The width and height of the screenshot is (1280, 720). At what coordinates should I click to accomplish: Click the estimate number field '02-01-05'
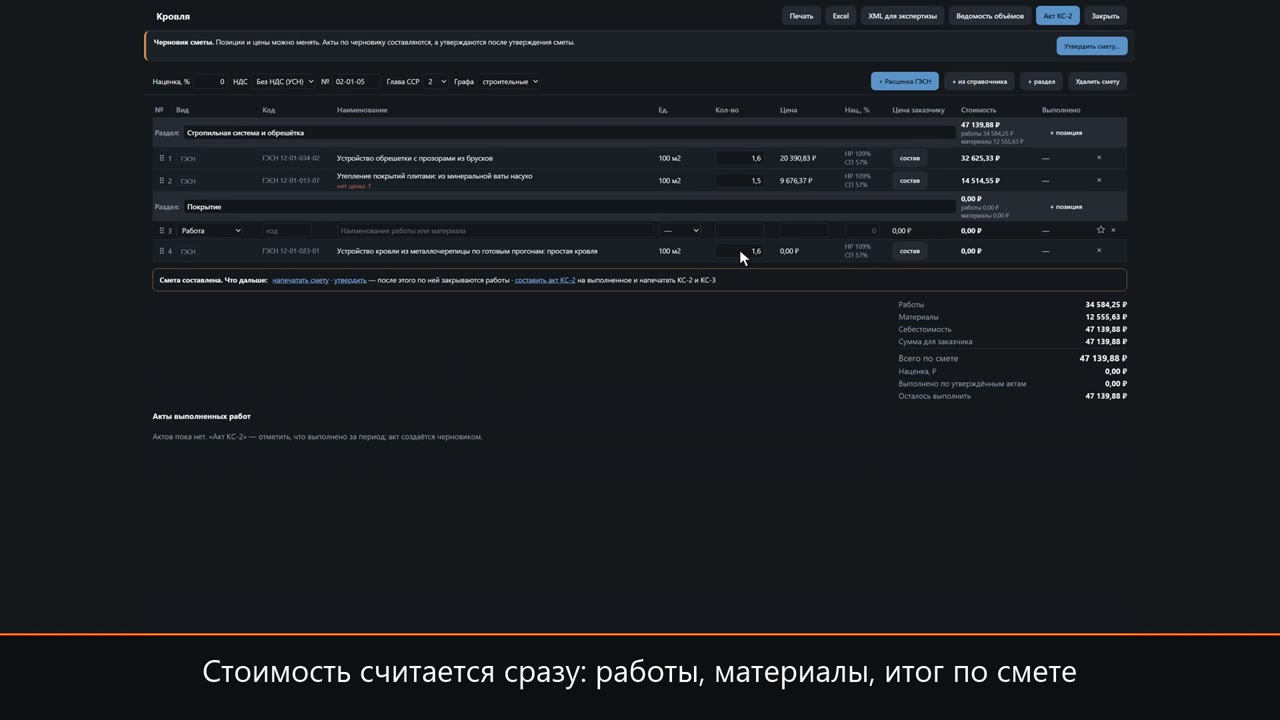coord(356,82)
